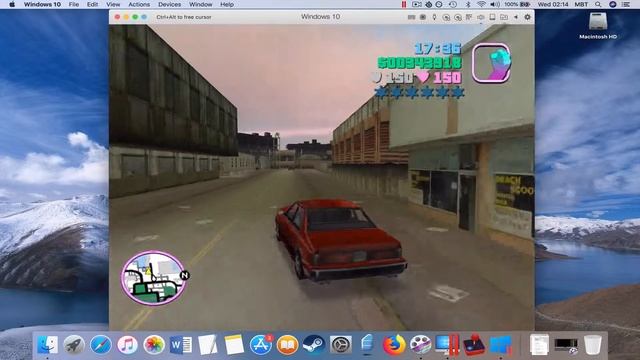Viewport: 640px width, 360px height.
Task: Select the Macintosh HD desktop icon
Action: [x=598, y=25]
